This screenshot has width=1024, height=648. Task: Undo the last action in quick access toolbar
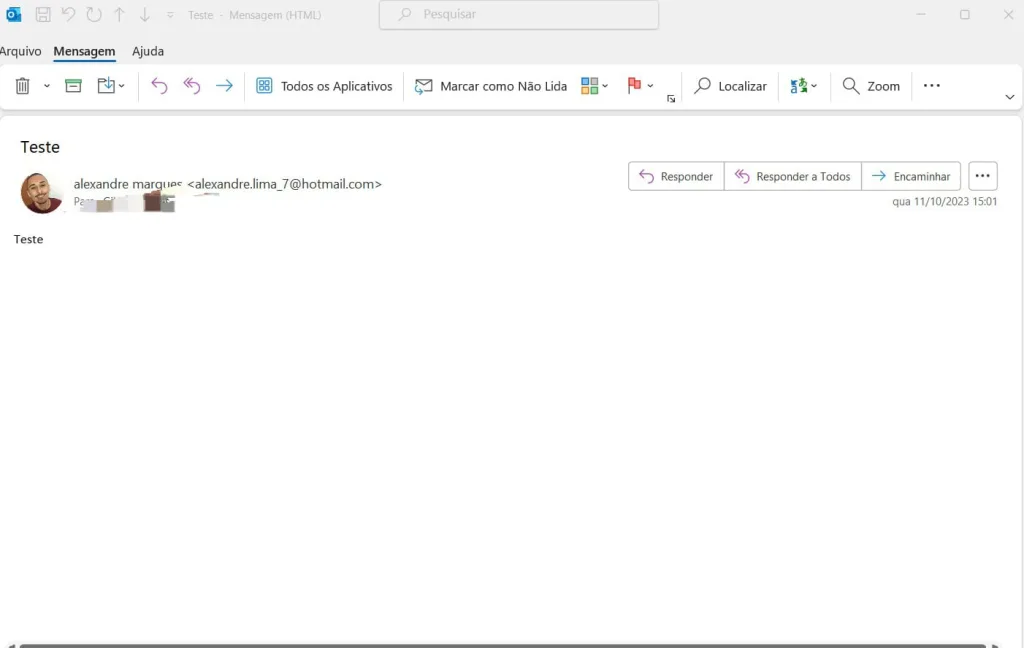pos(66,15)
